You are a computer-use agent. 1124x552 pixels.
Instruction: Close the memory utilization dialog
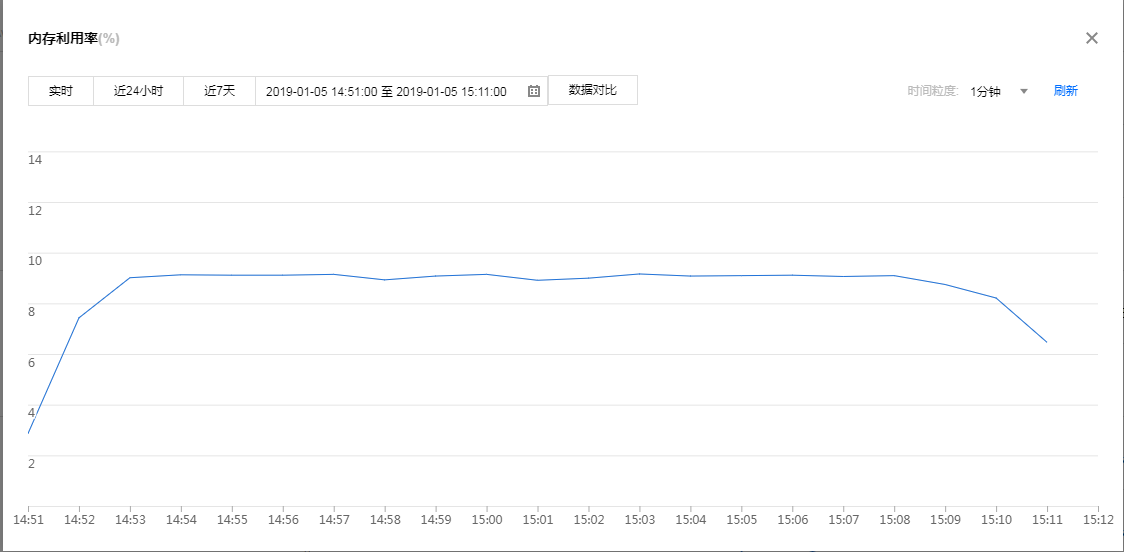pyautogui.click(x=1092, y=38)
